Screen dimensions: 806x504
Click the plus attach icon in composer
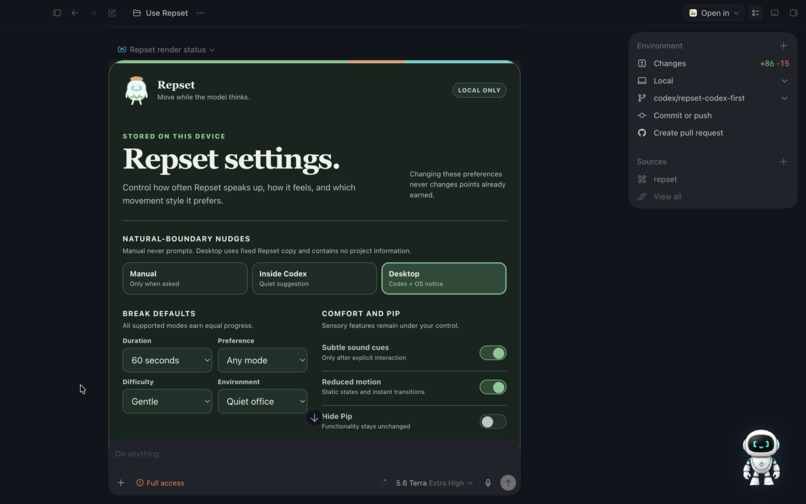click(120, 482)
